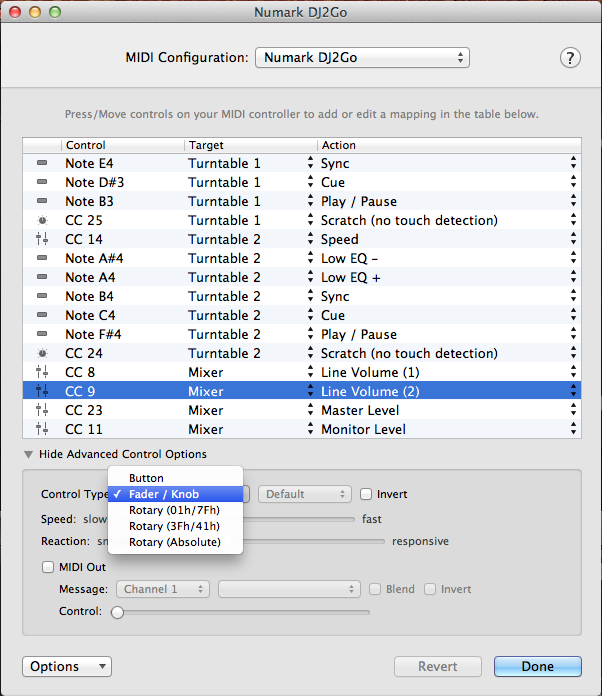Viewport: 602px width, 696px height.
Task: Toggle the Invert checkbox in the Message row
Action: coord(430,589)
